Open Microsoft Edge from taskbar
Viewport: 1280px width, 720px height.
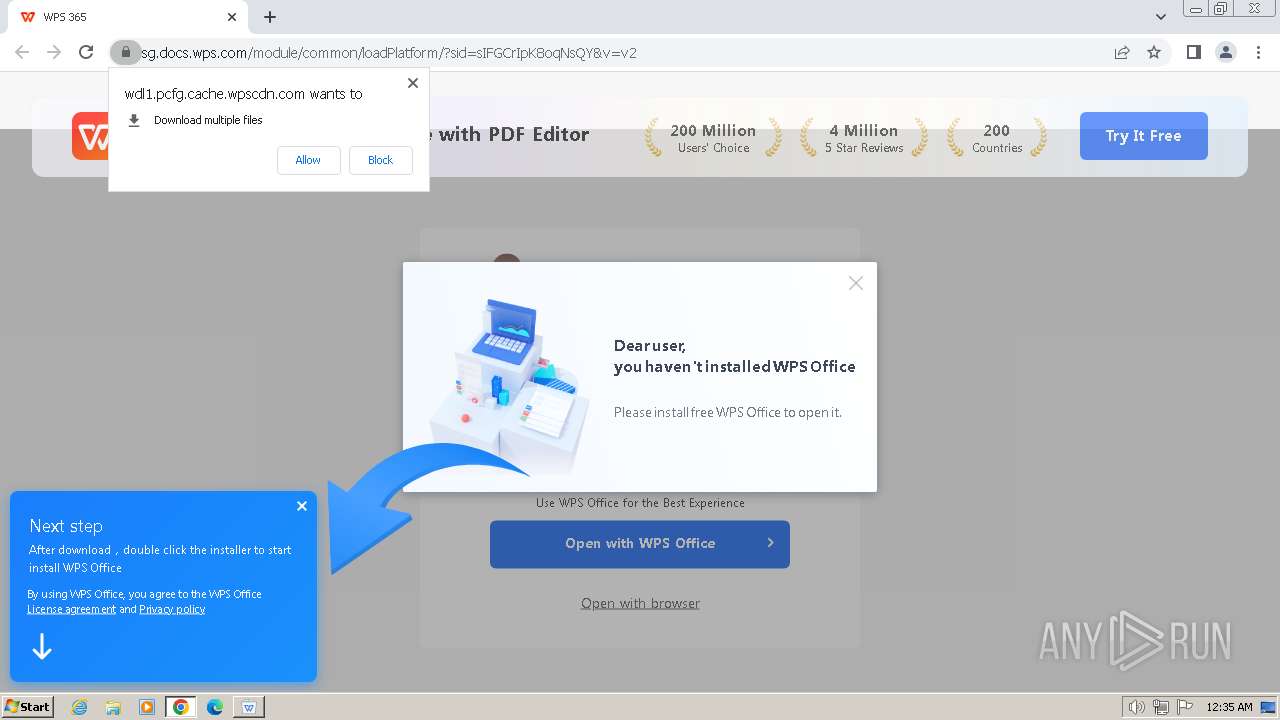click(215, 707)
